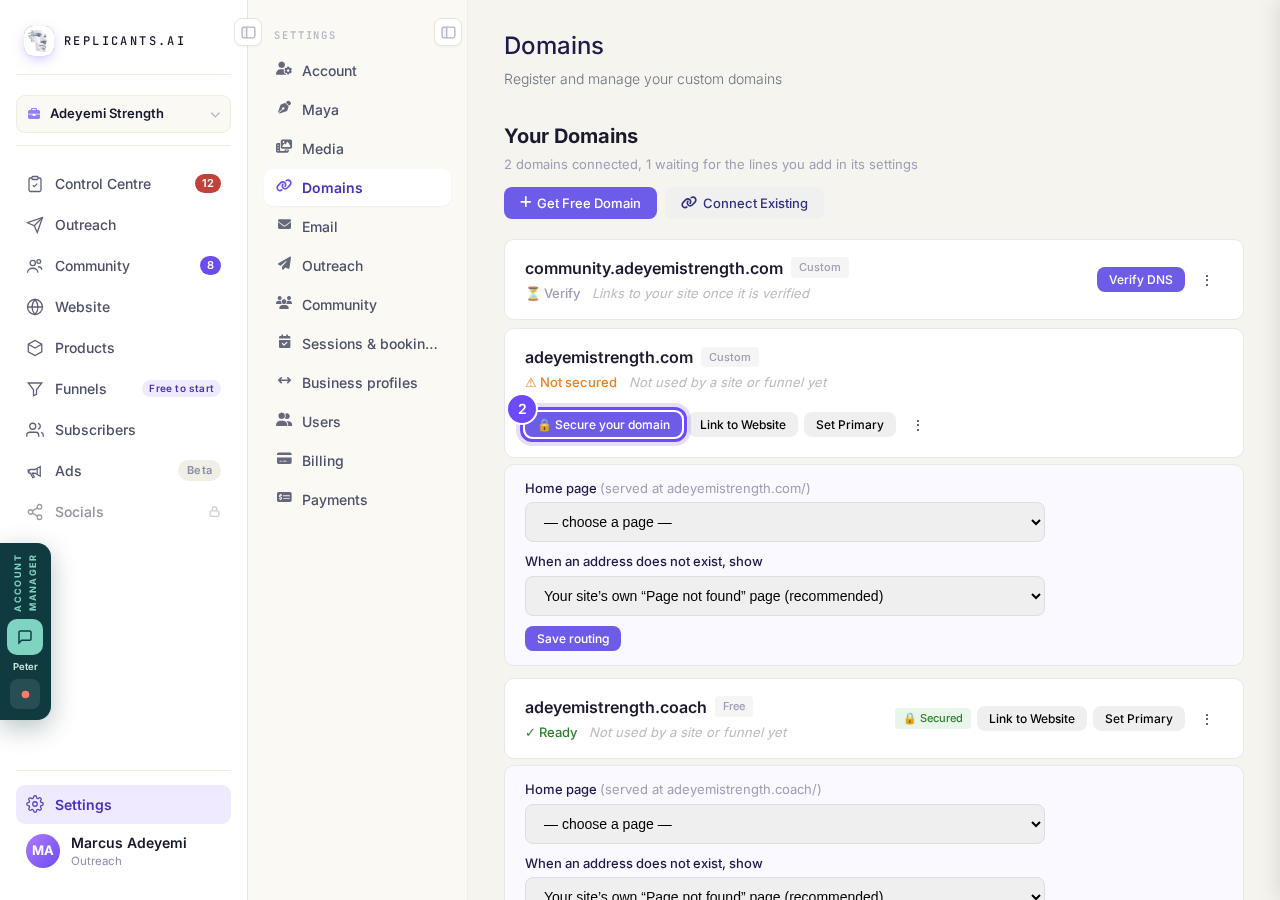Link adeyemistrength.com to website

pos(743,425)
